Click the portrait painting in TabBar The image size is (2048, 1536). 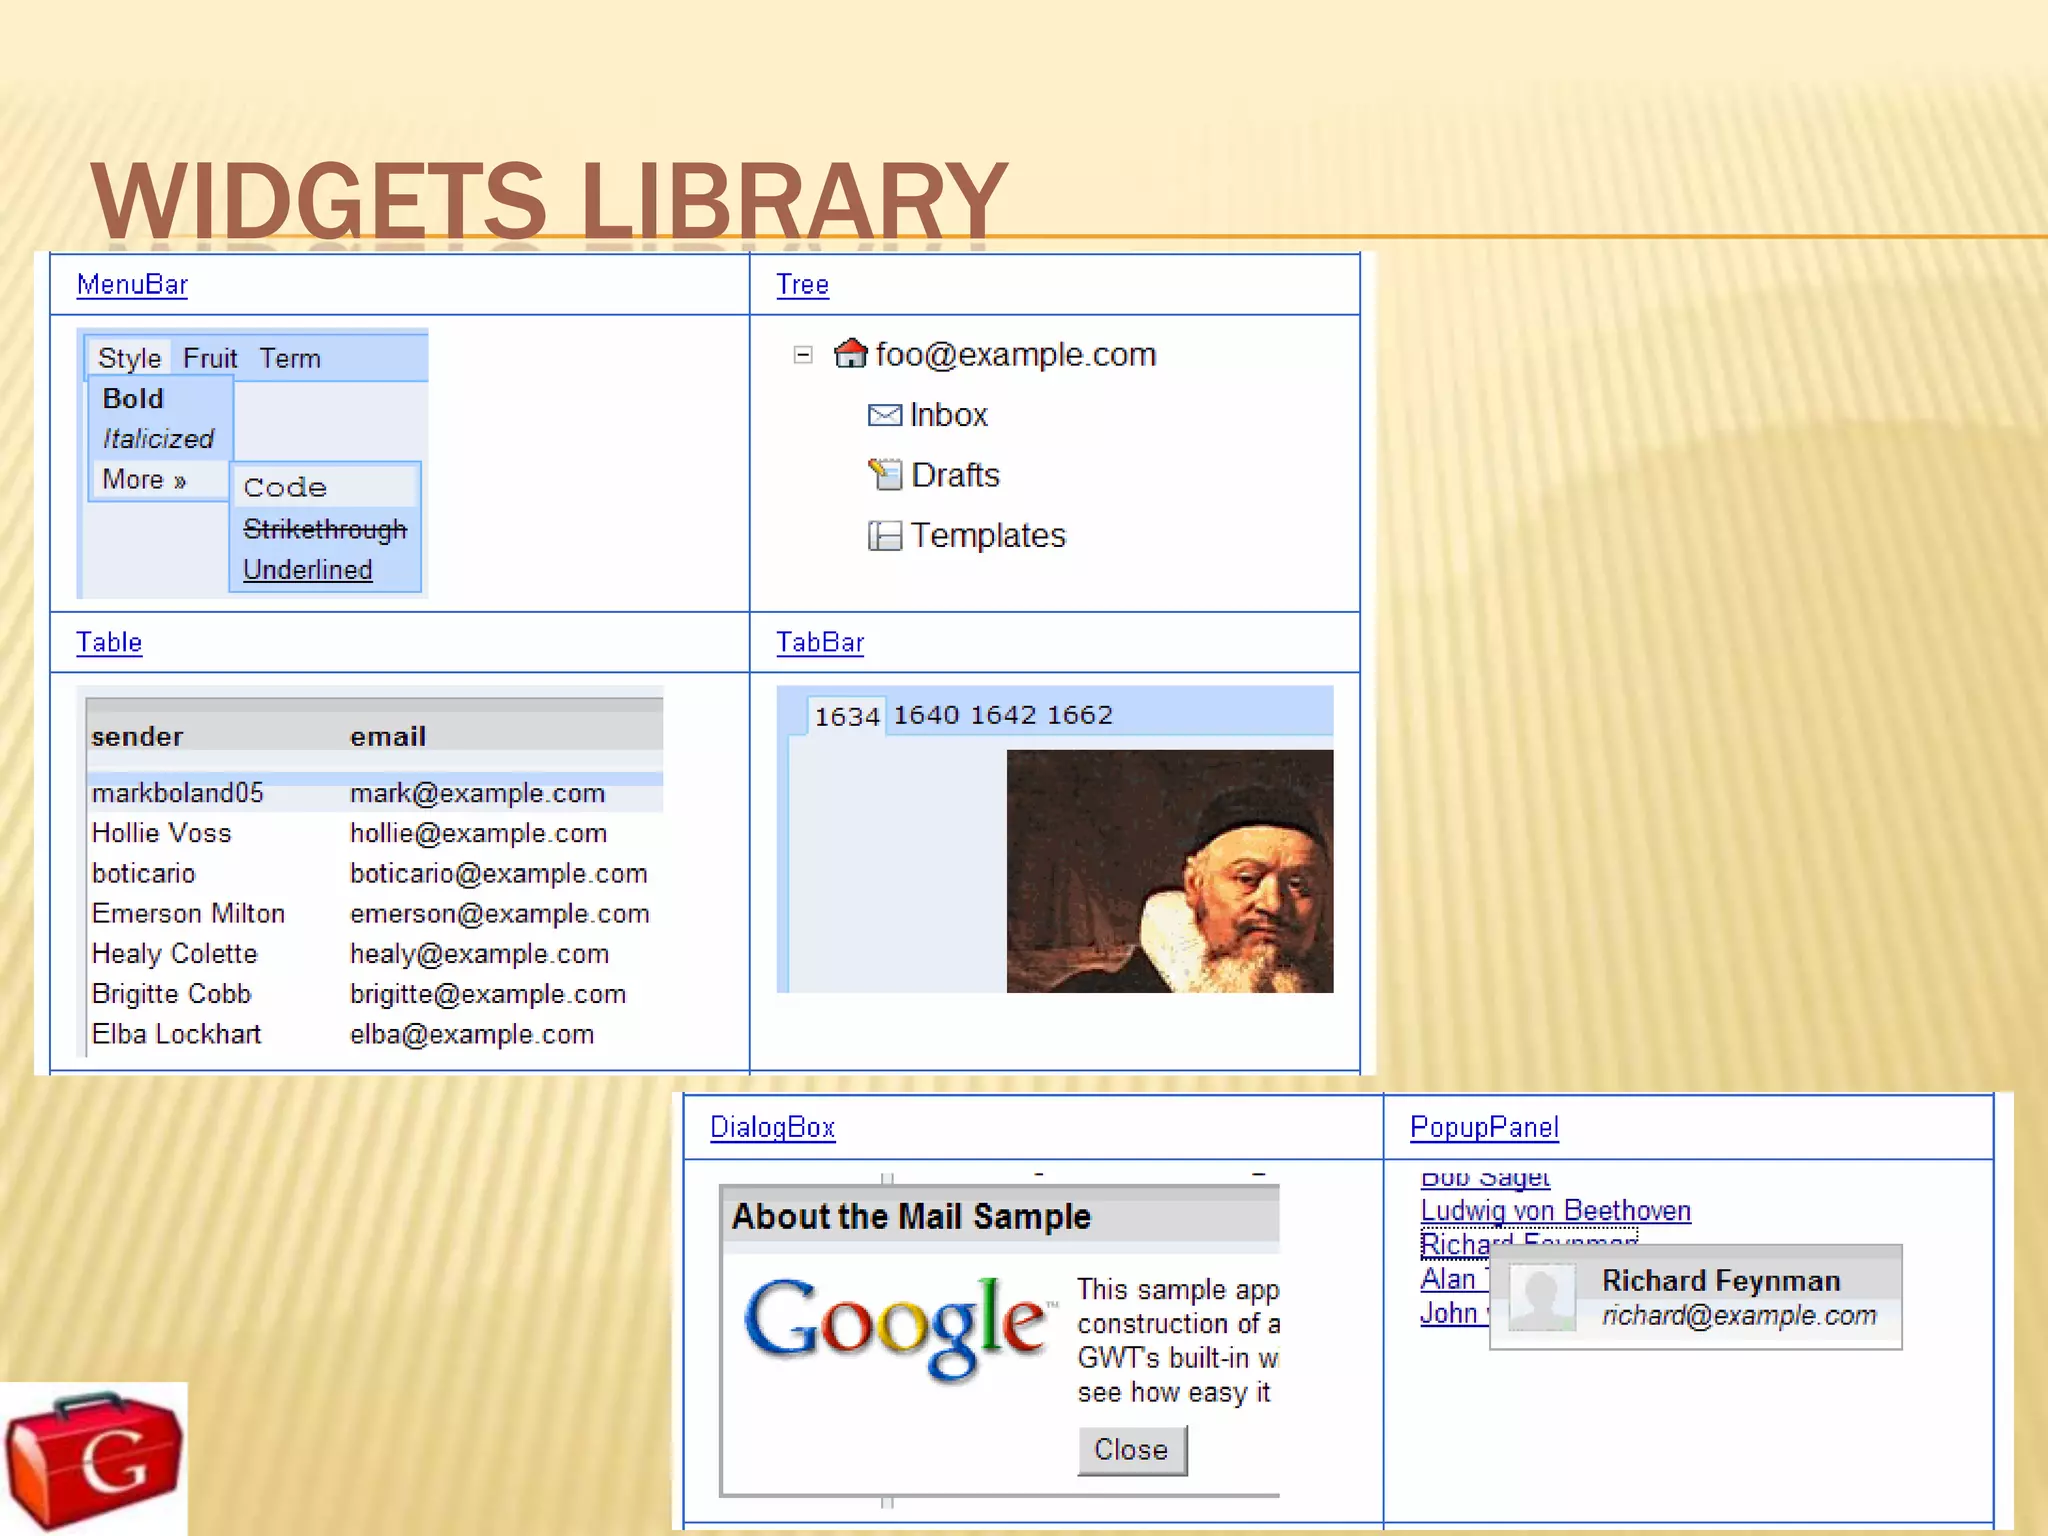pyautogui.click(x=1170, y=871)
